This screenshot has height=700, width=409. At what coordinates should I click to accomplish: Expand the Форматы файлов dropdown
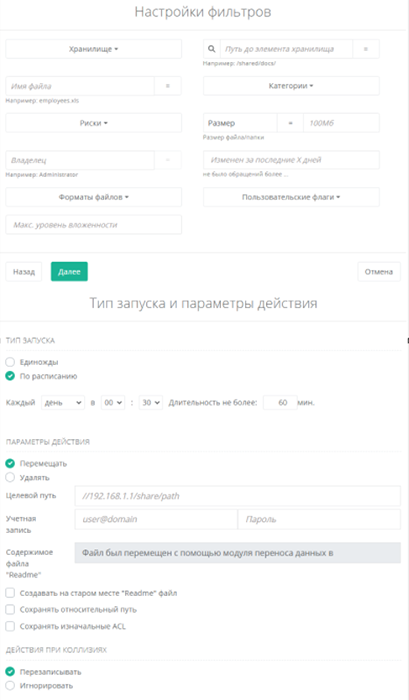(x=94, y=197)
